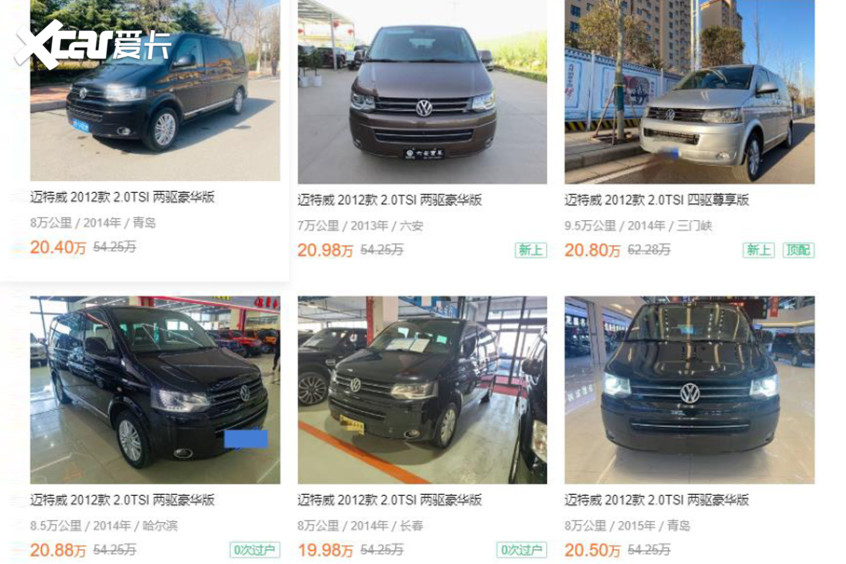
Task: Click the title of the 19.98万 listing
Action: [390, 500]
